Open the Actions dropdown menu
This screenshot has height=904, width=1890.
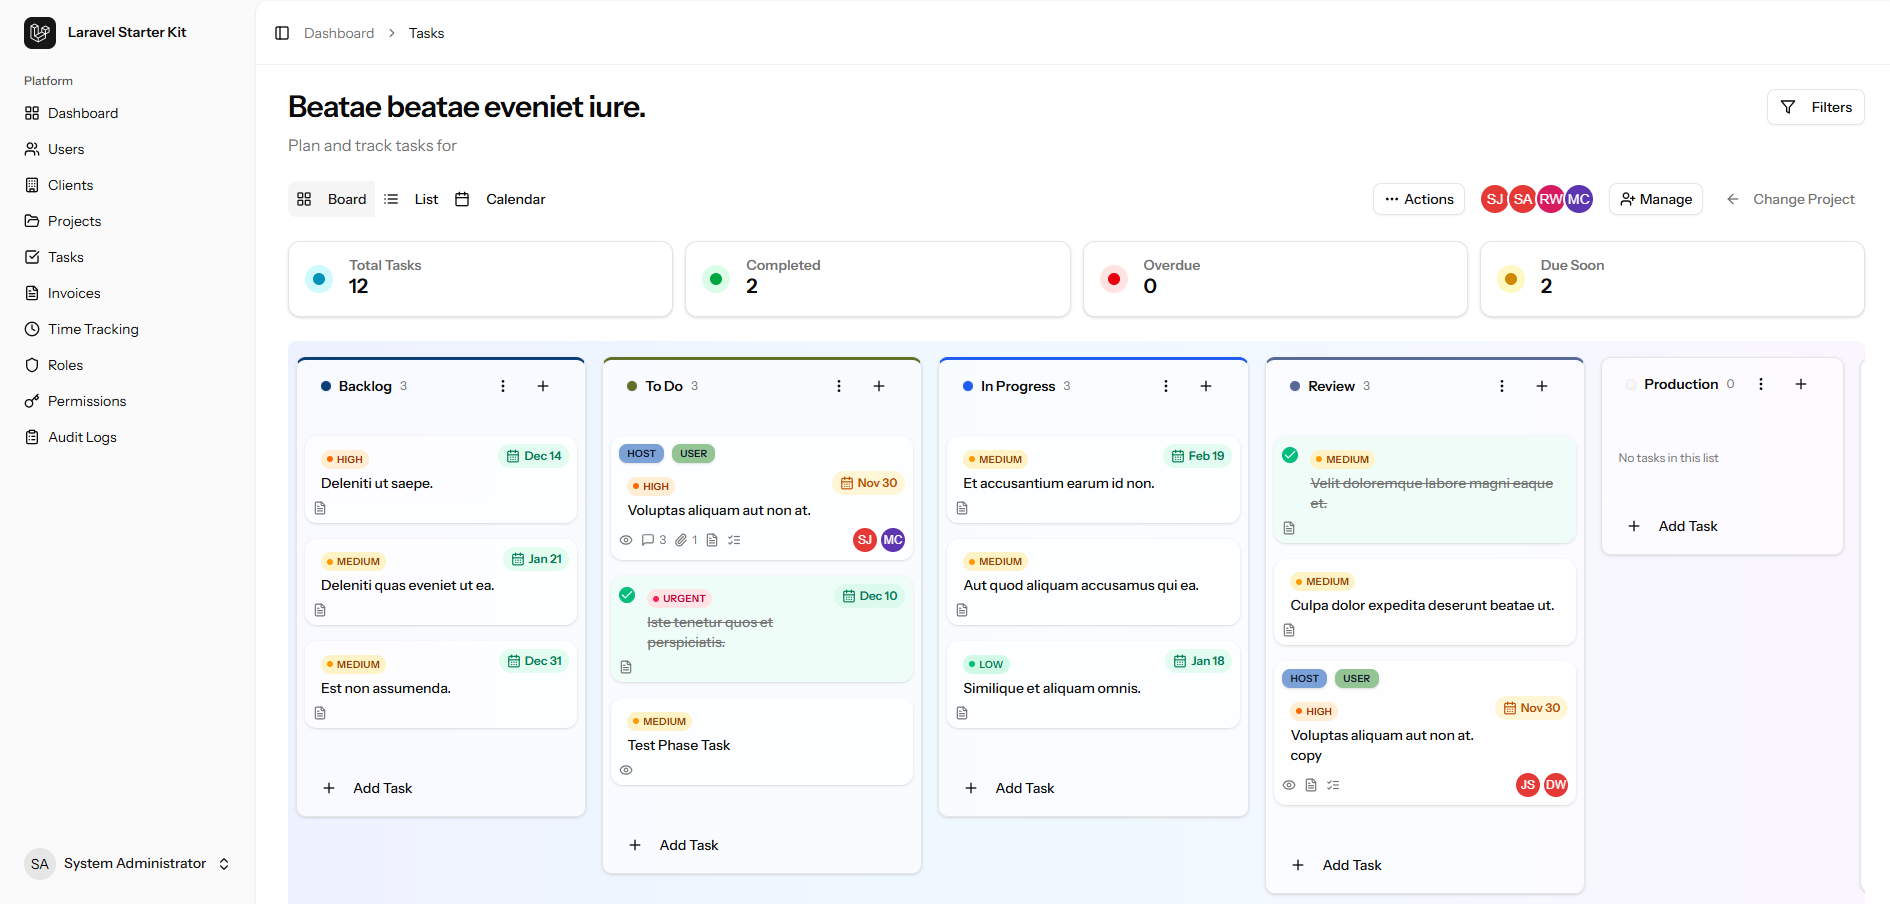tap(1418, 199)
